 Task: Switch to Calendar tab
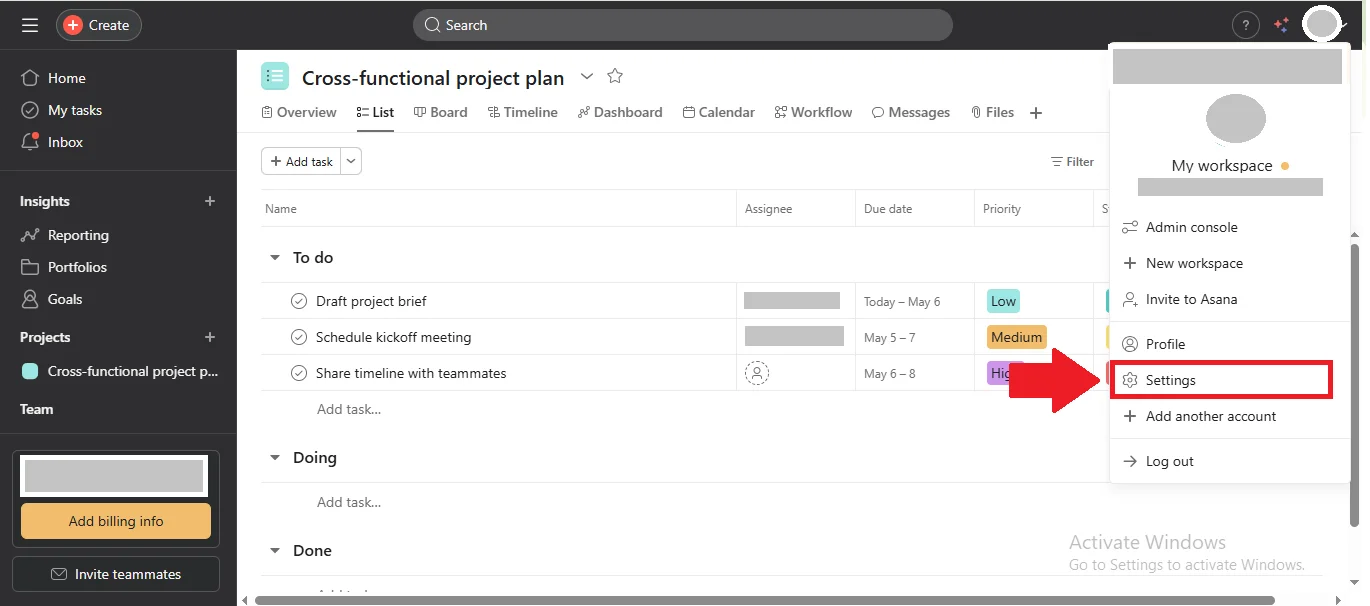click(x=719, y=112)
